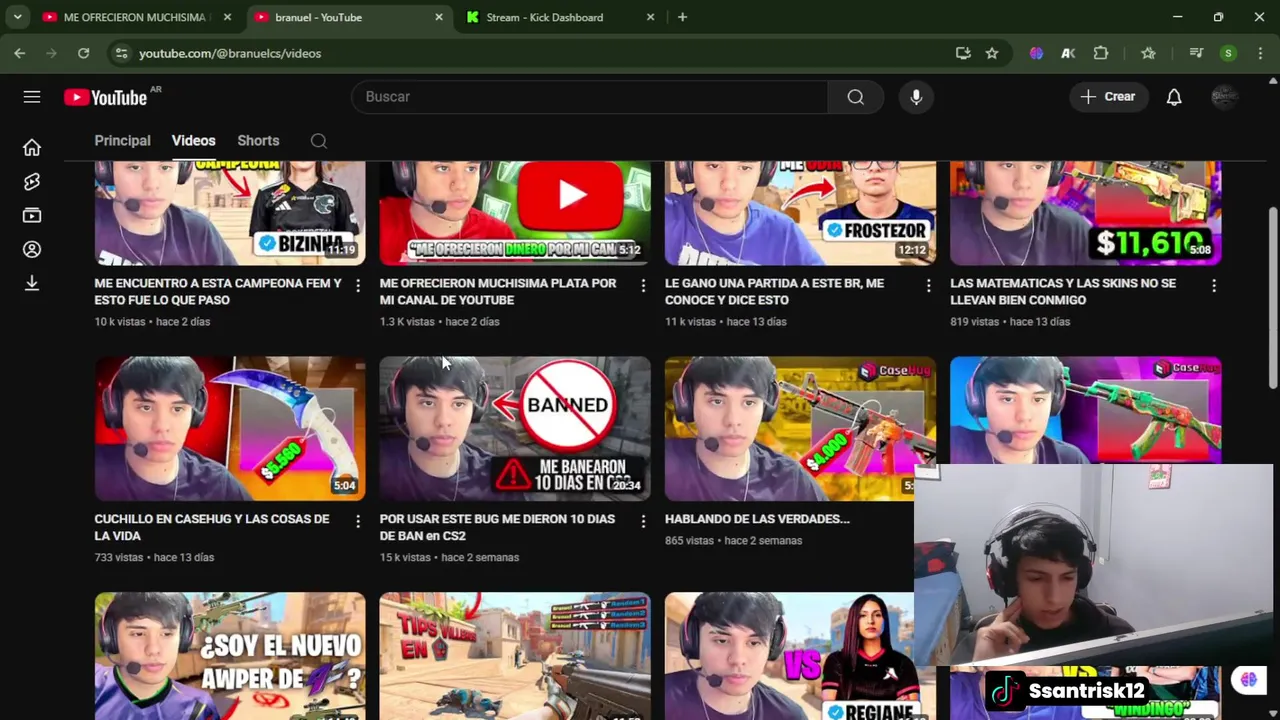Open the browser media control icon
Viewport: 1280px width, 720px height.
pos(1196,53)
